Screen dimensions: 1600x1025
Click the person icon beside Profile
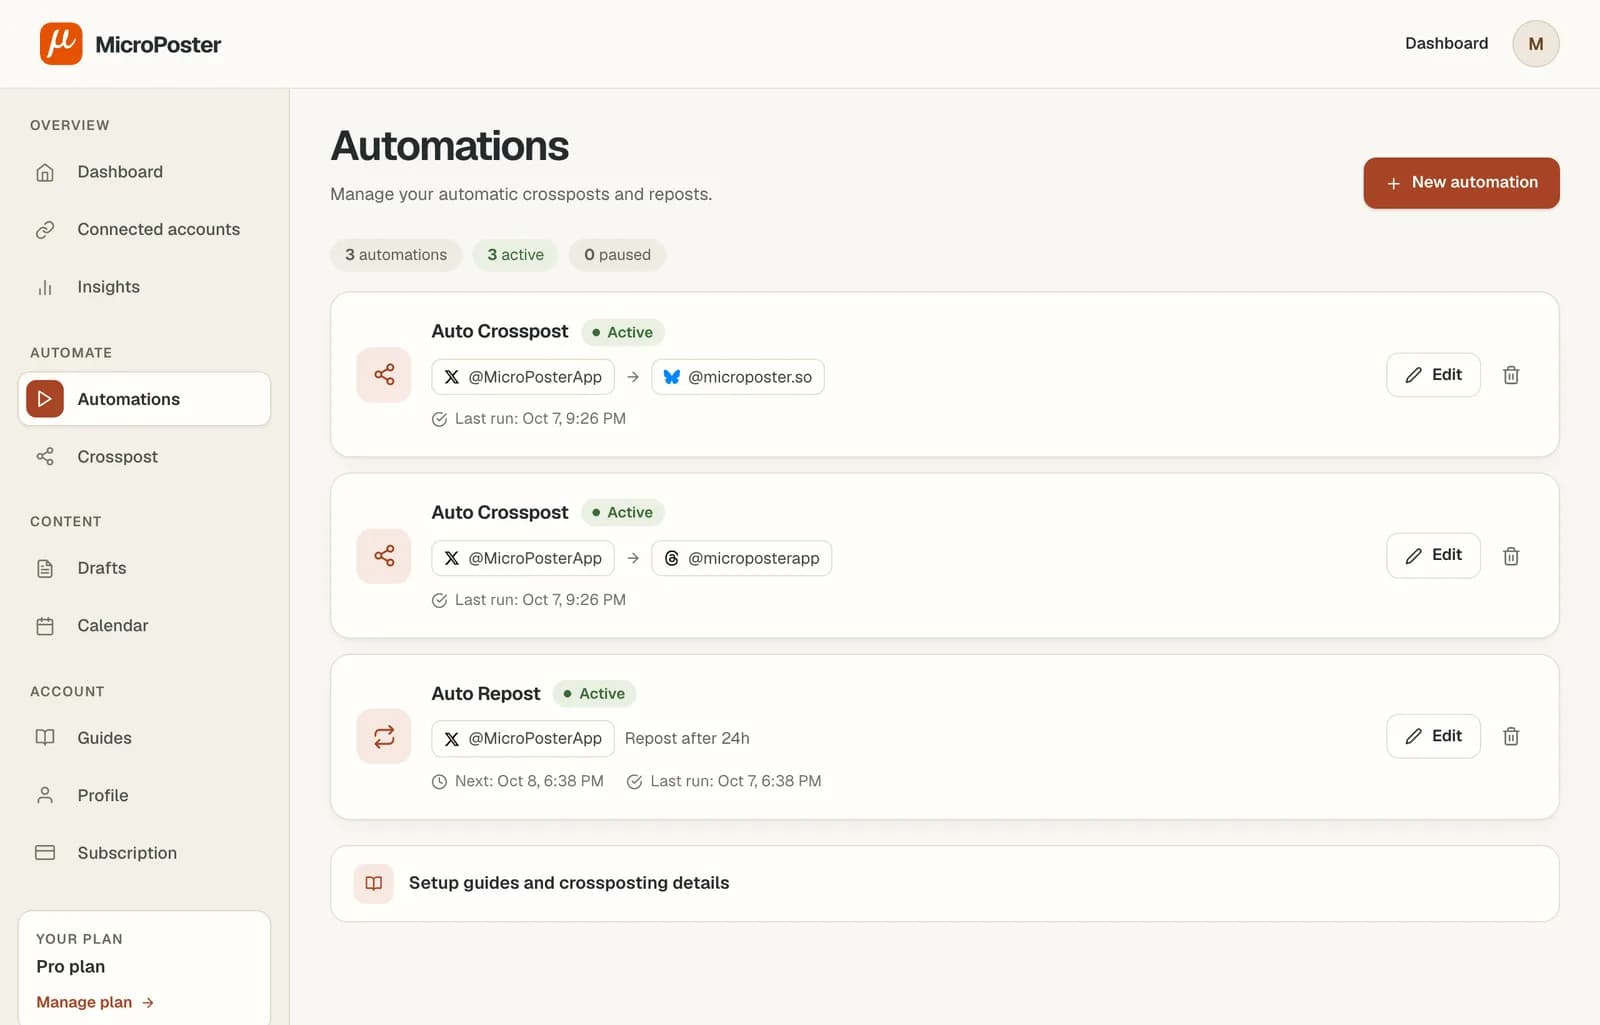[45, 795]
